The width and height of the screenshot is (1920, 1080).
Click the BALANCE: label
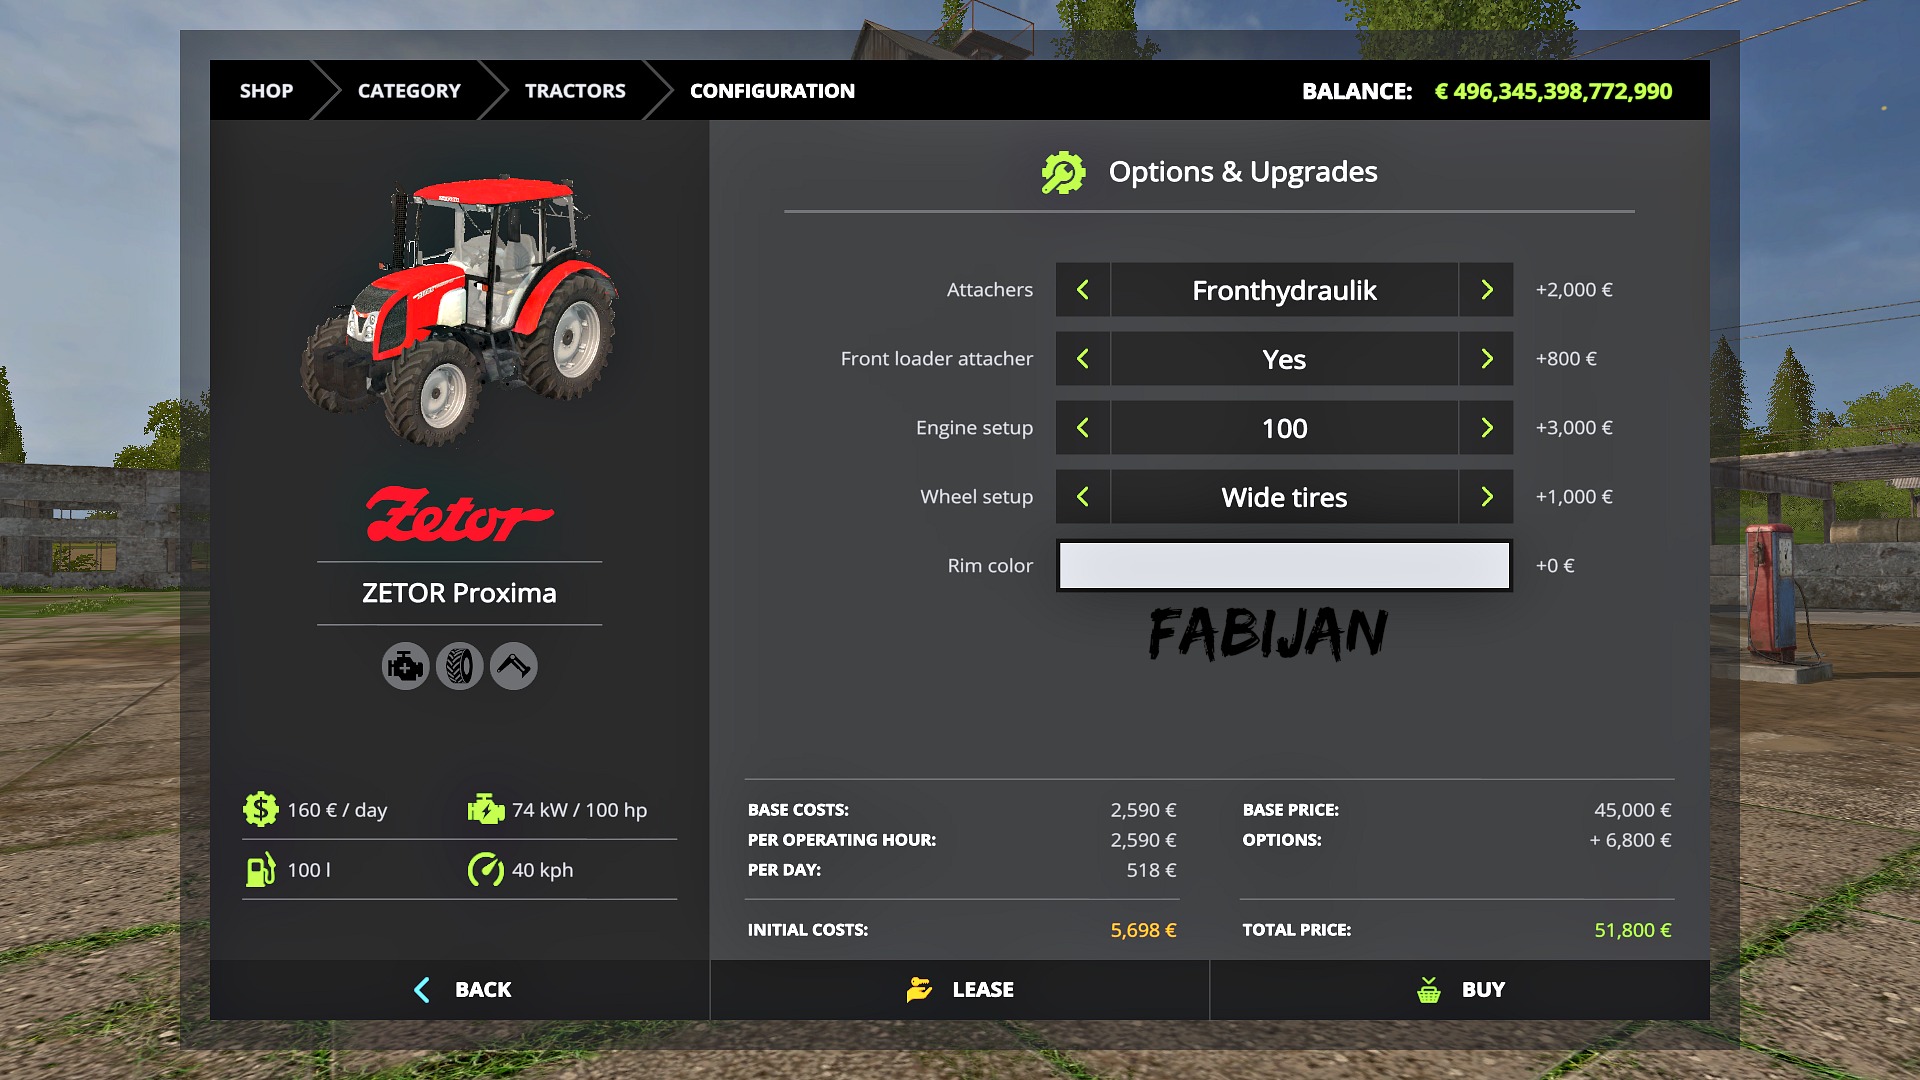click(x=1357, y=91)
